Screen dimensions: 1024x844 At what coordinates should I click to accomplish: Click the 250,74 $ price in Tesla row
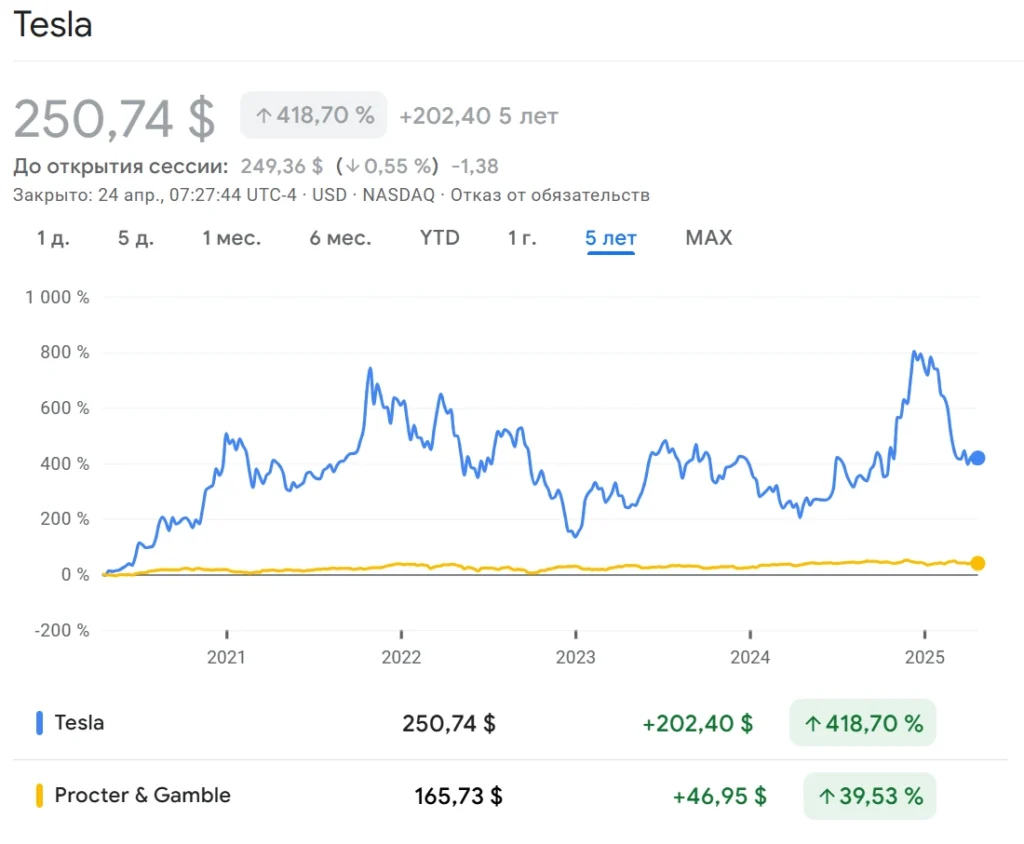point(449,723)
